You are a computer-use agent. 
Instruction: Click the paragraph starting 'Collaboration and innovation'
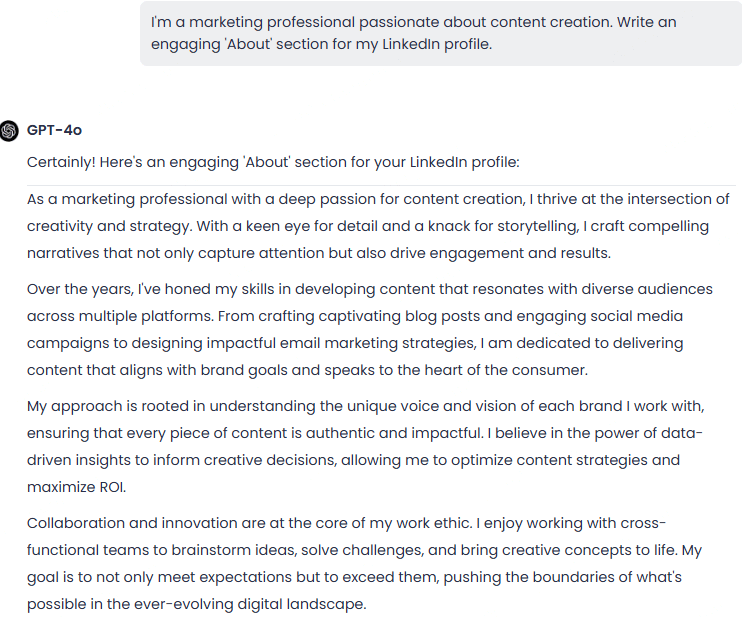click(364, 564)
